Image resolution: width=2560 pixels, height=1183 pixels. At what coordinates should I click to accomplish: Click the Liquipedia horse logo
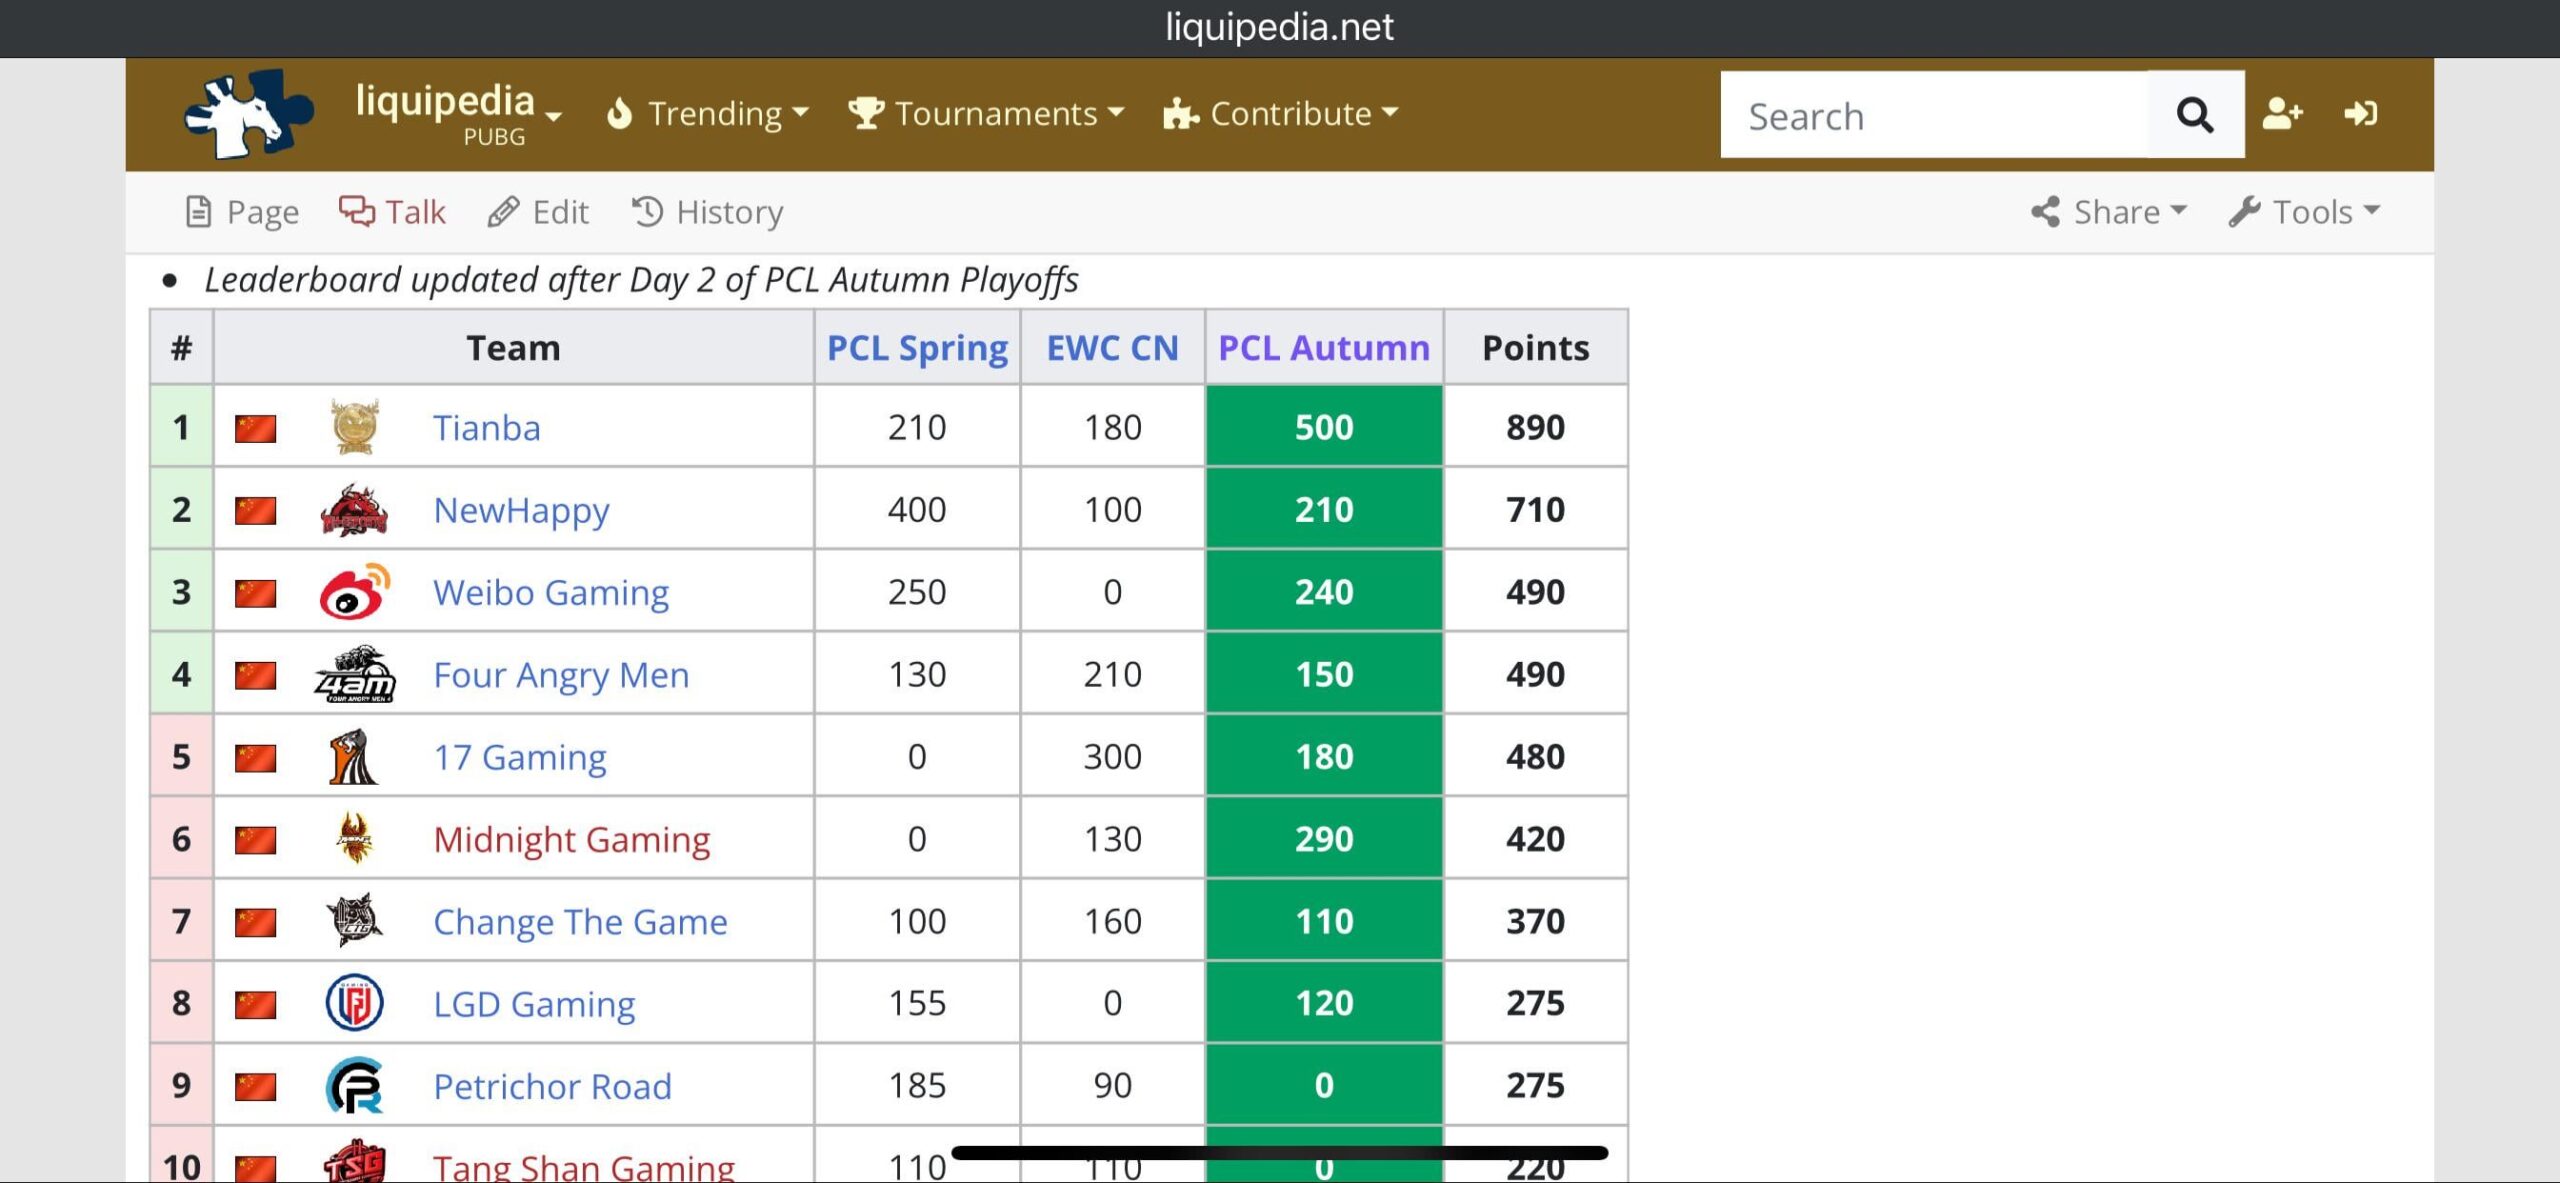tap(248, 113)
